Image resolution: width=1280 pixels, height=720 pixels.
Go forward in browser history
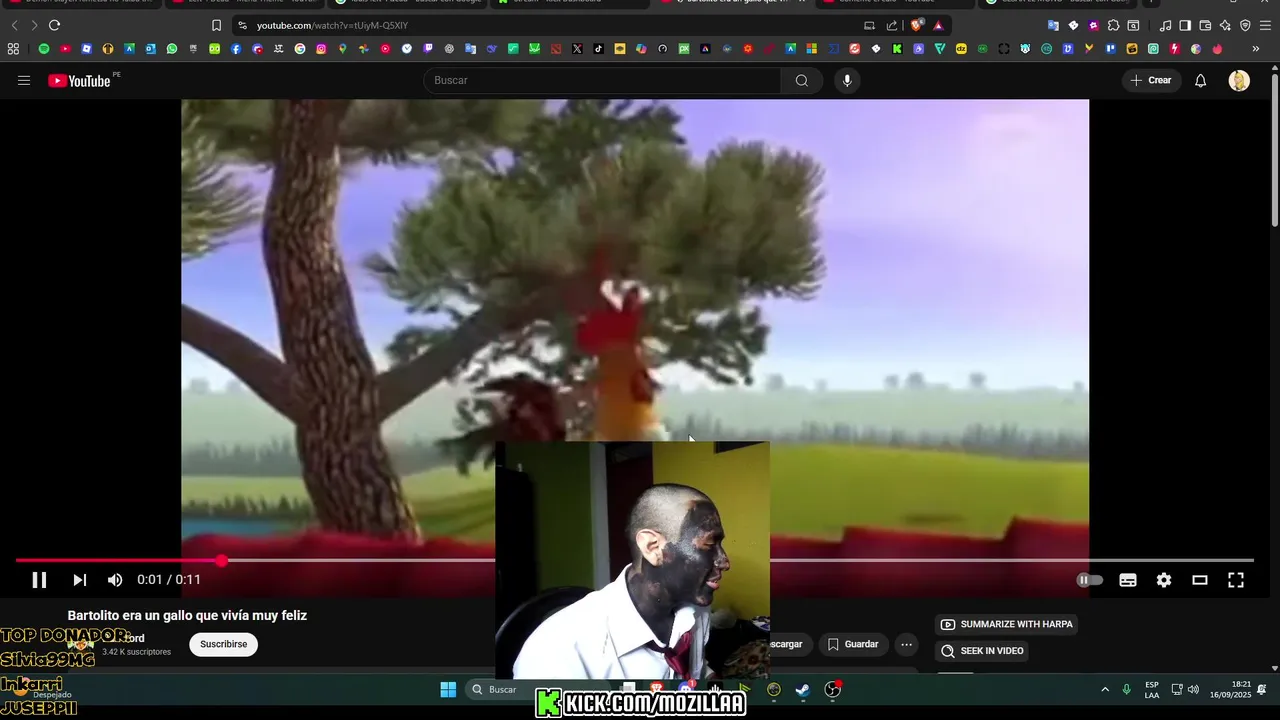click(x=34, y=25)
